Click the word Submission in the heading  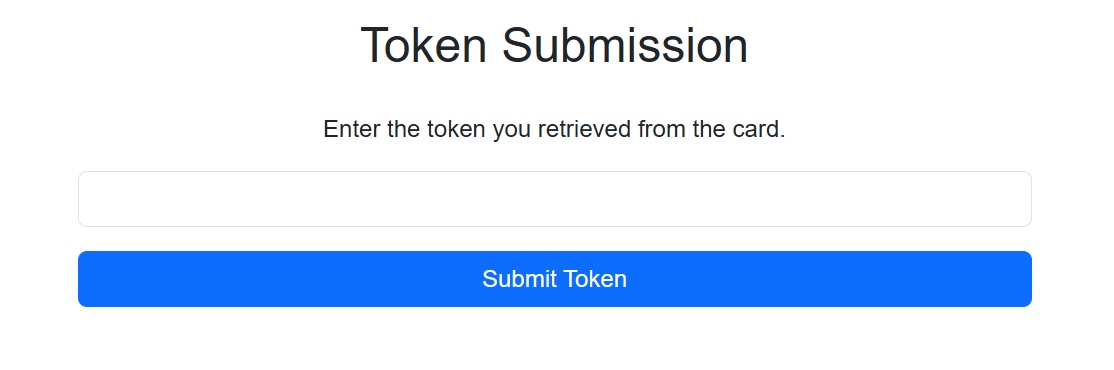point(625,45)
